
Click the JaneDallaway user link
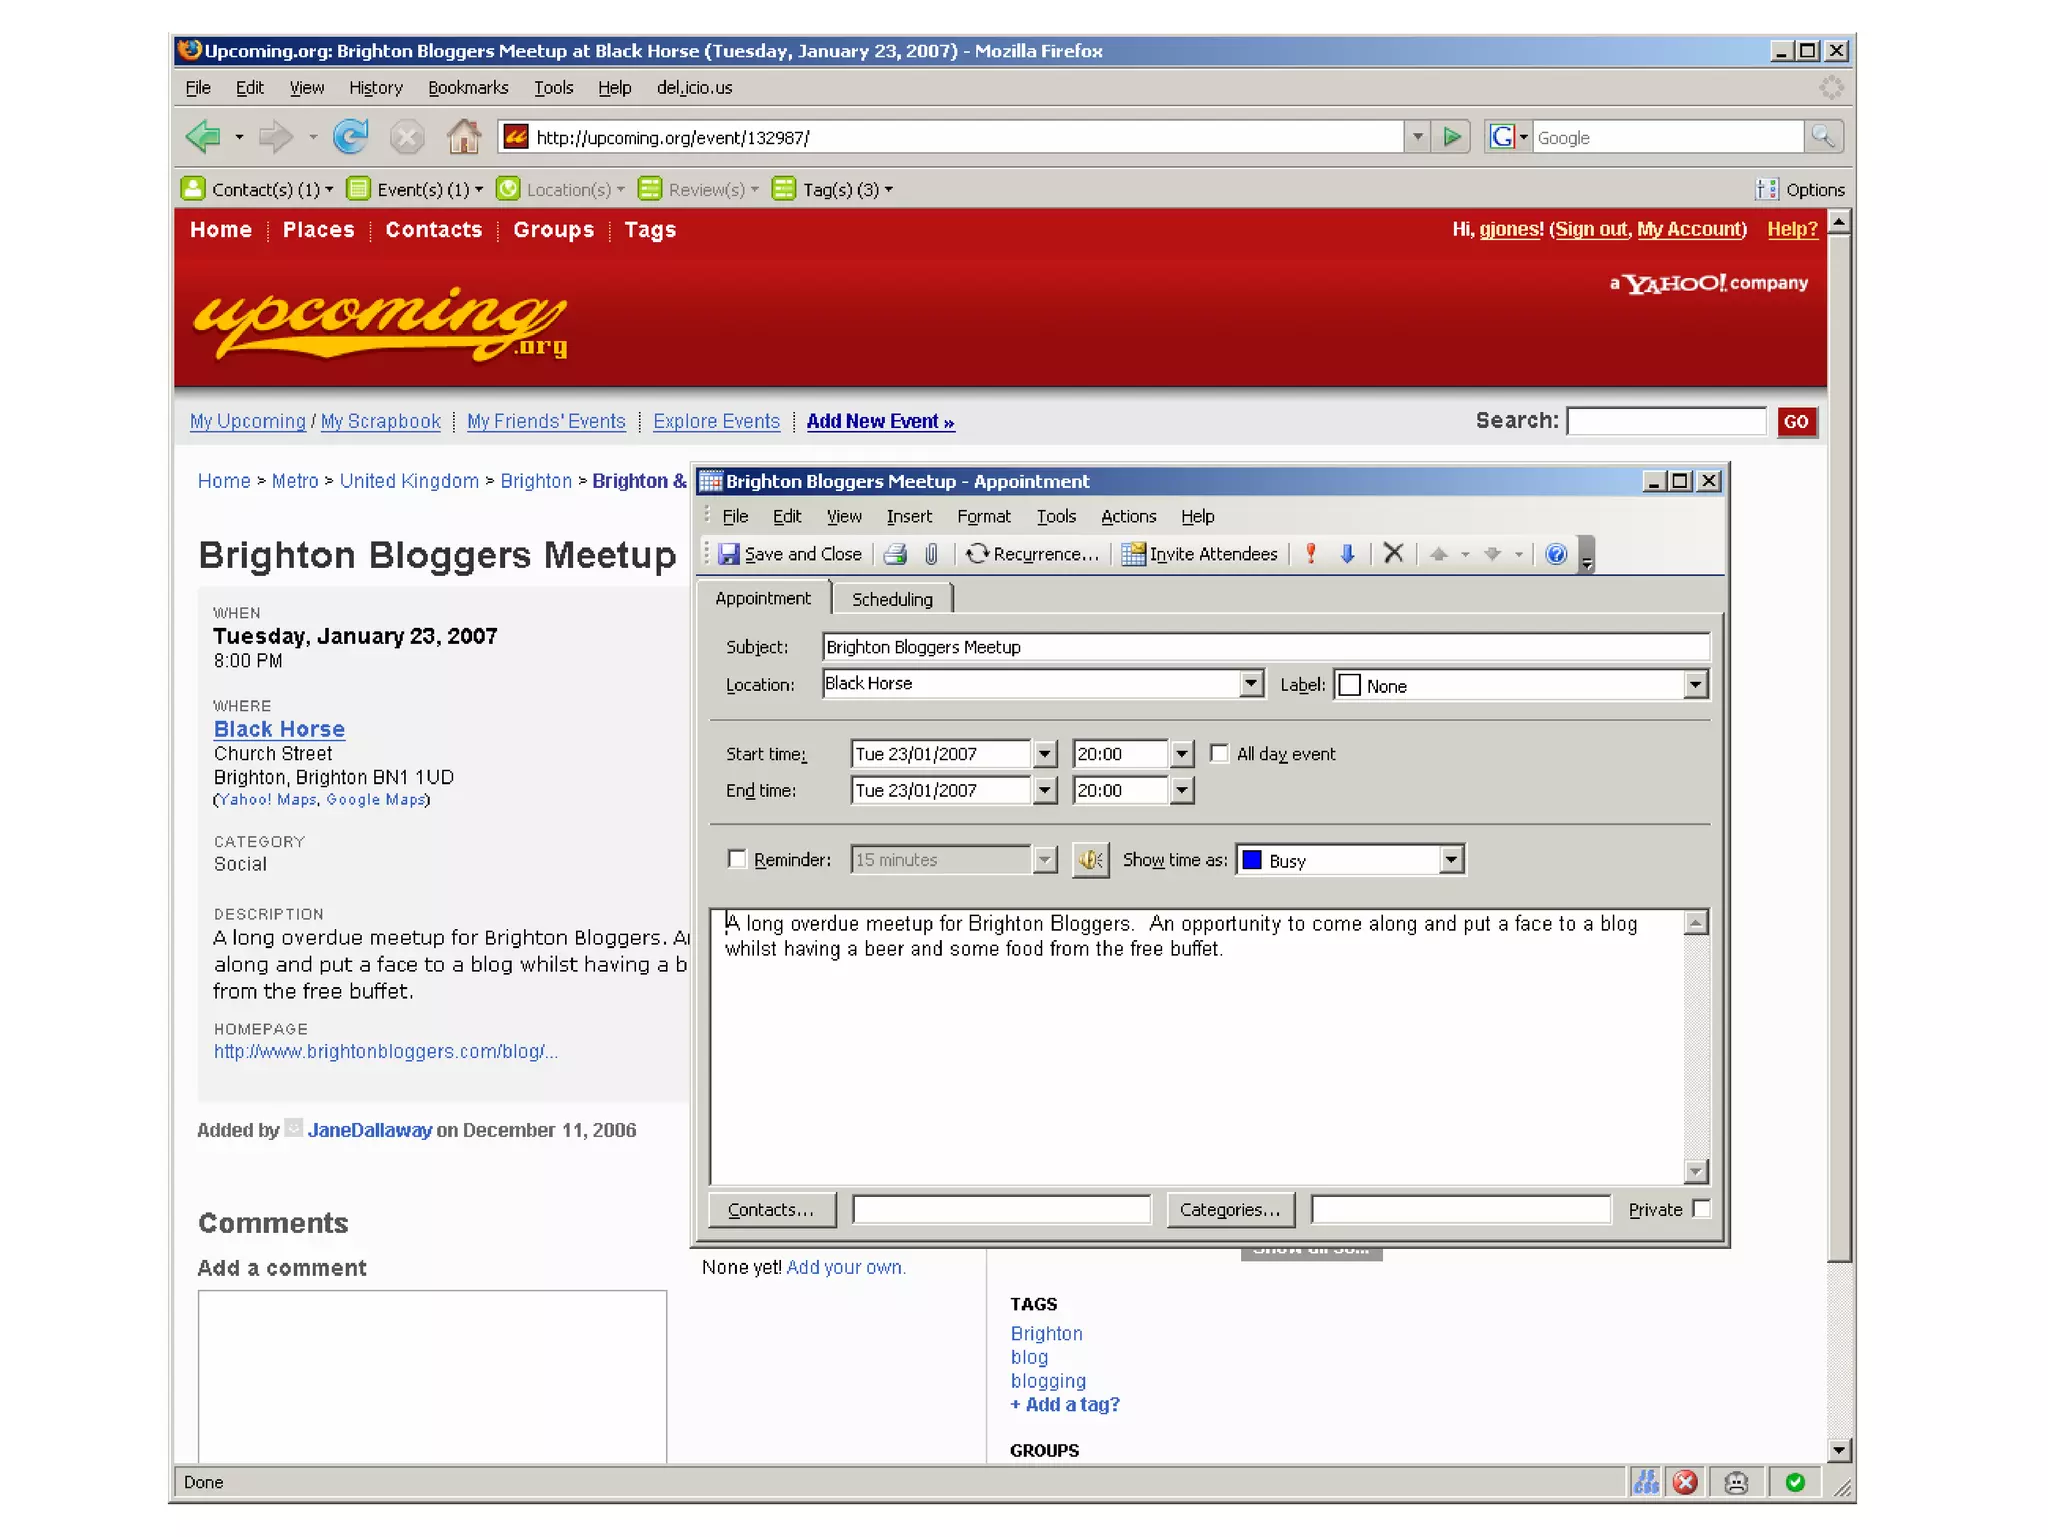[370, 1130]
